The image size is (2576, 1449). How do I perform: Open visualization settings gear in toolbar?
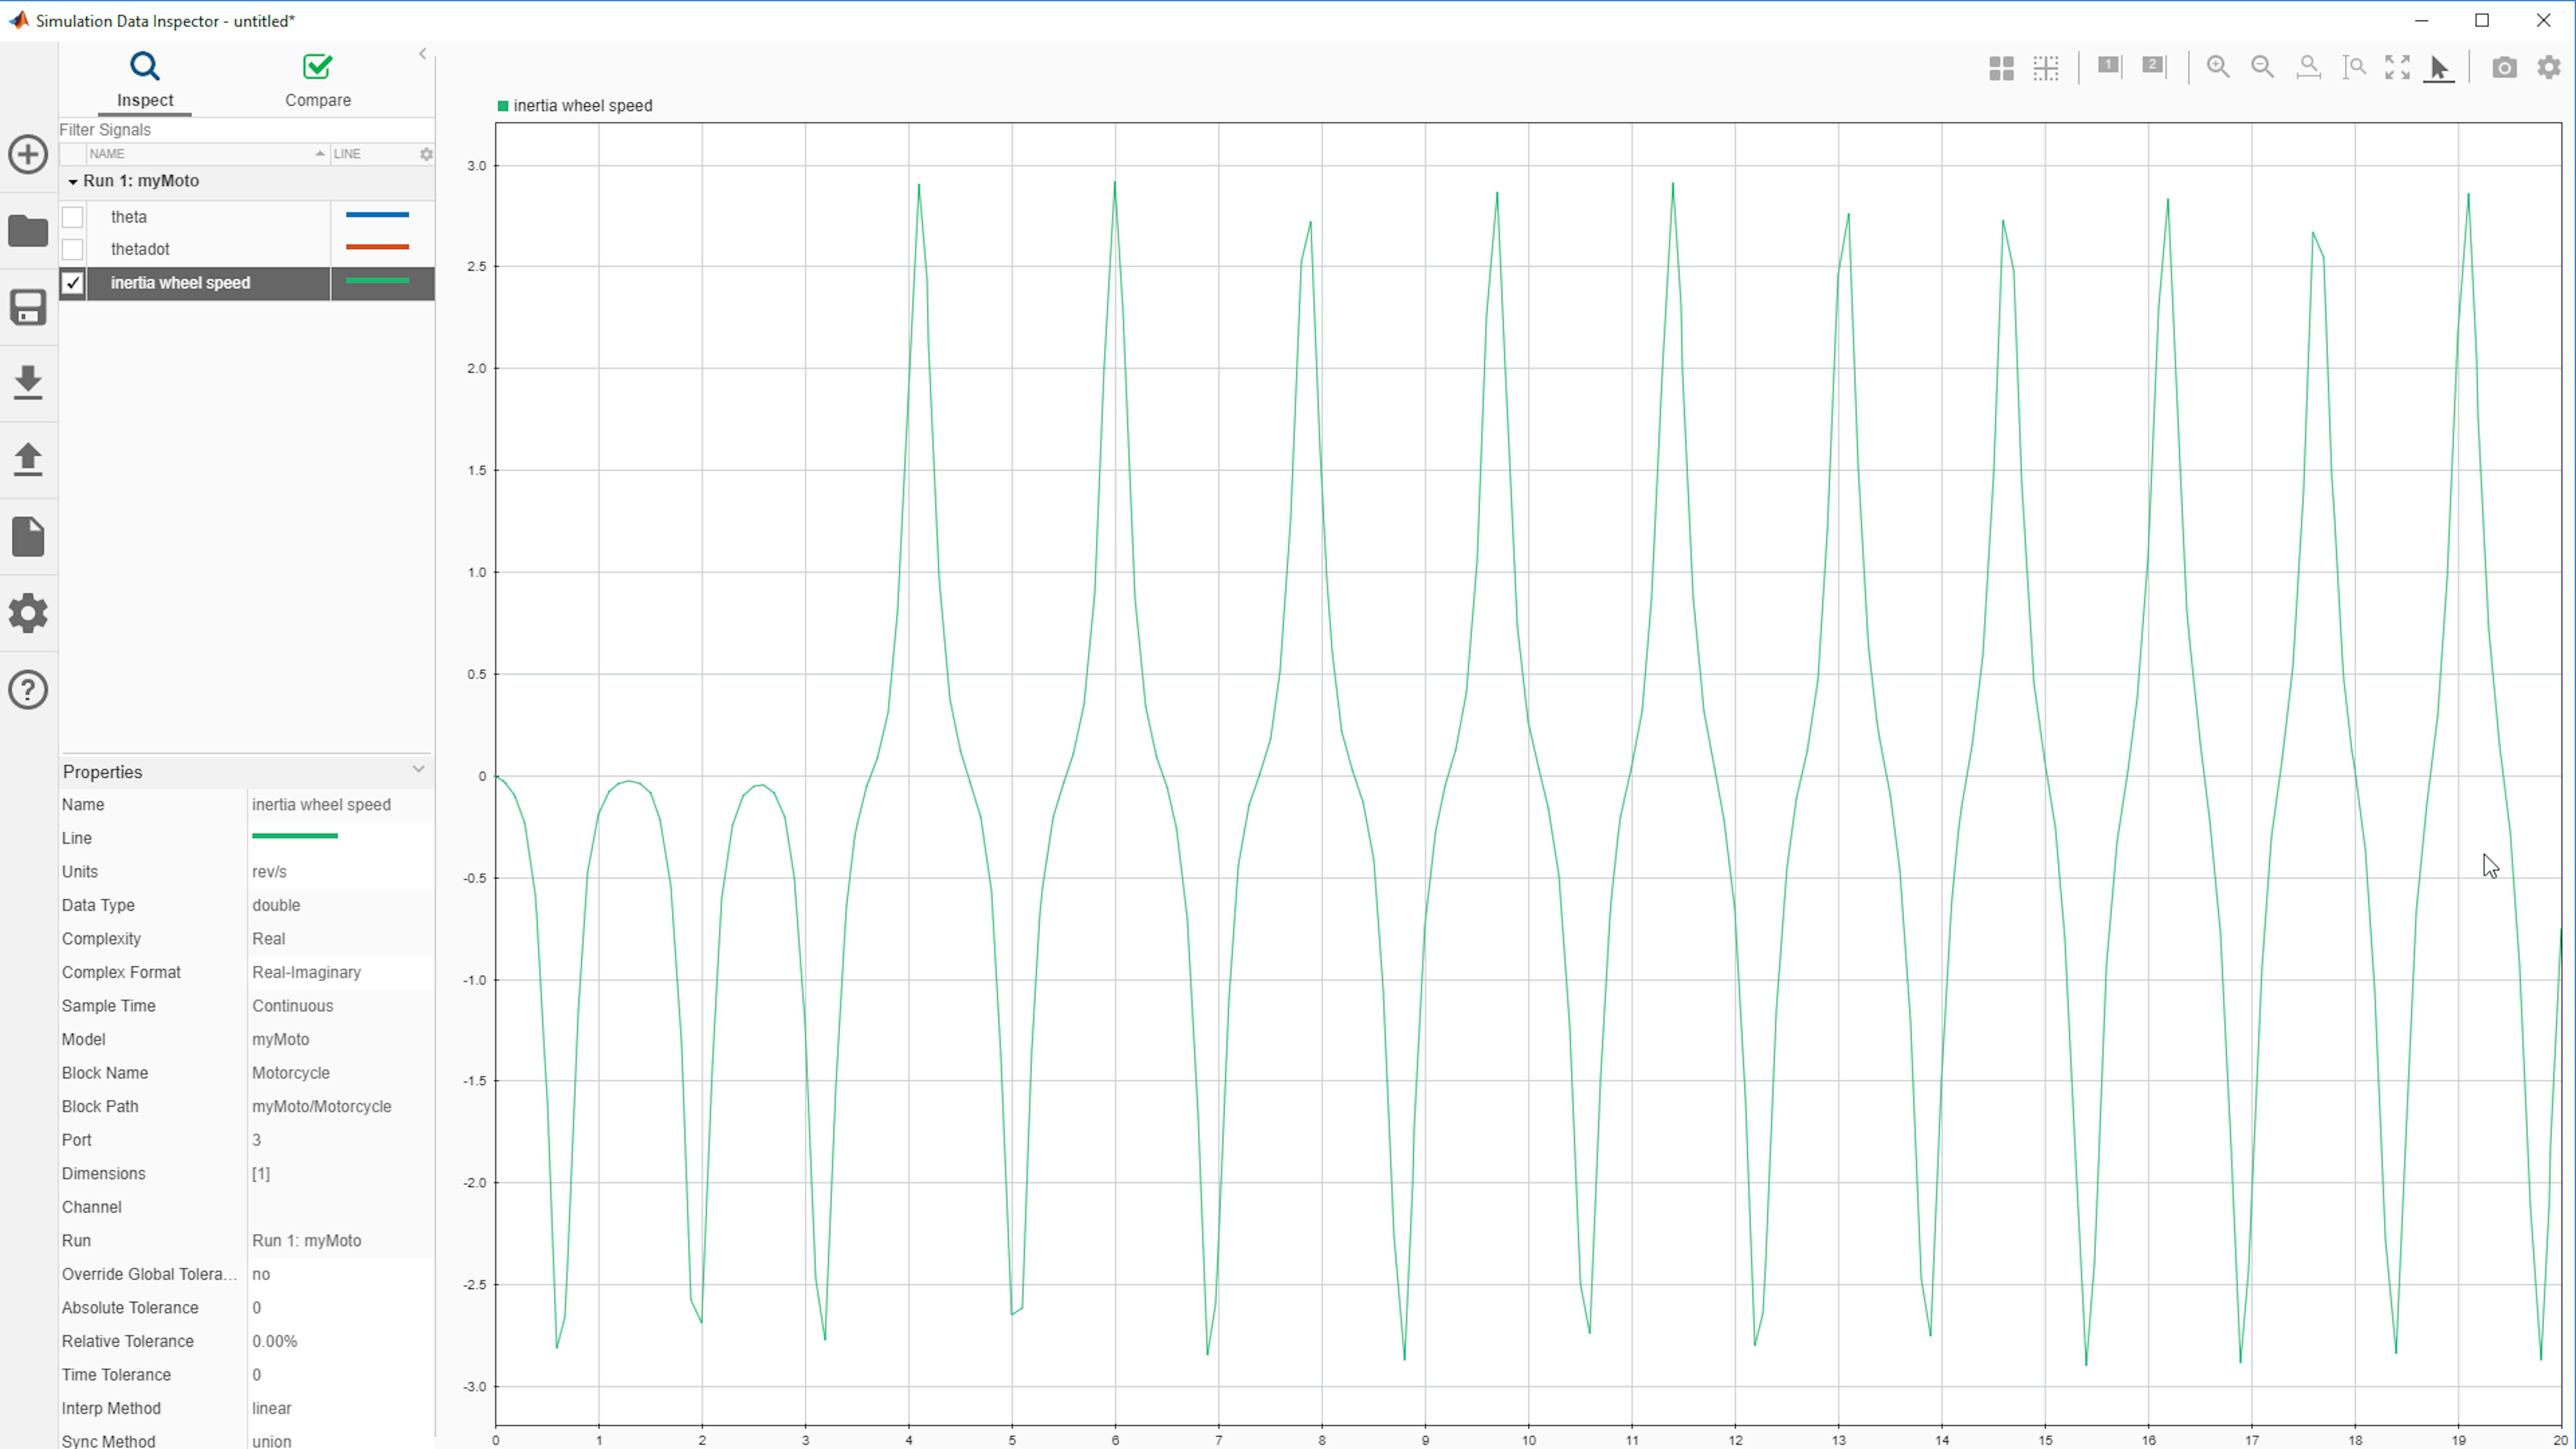[2549, 67]
